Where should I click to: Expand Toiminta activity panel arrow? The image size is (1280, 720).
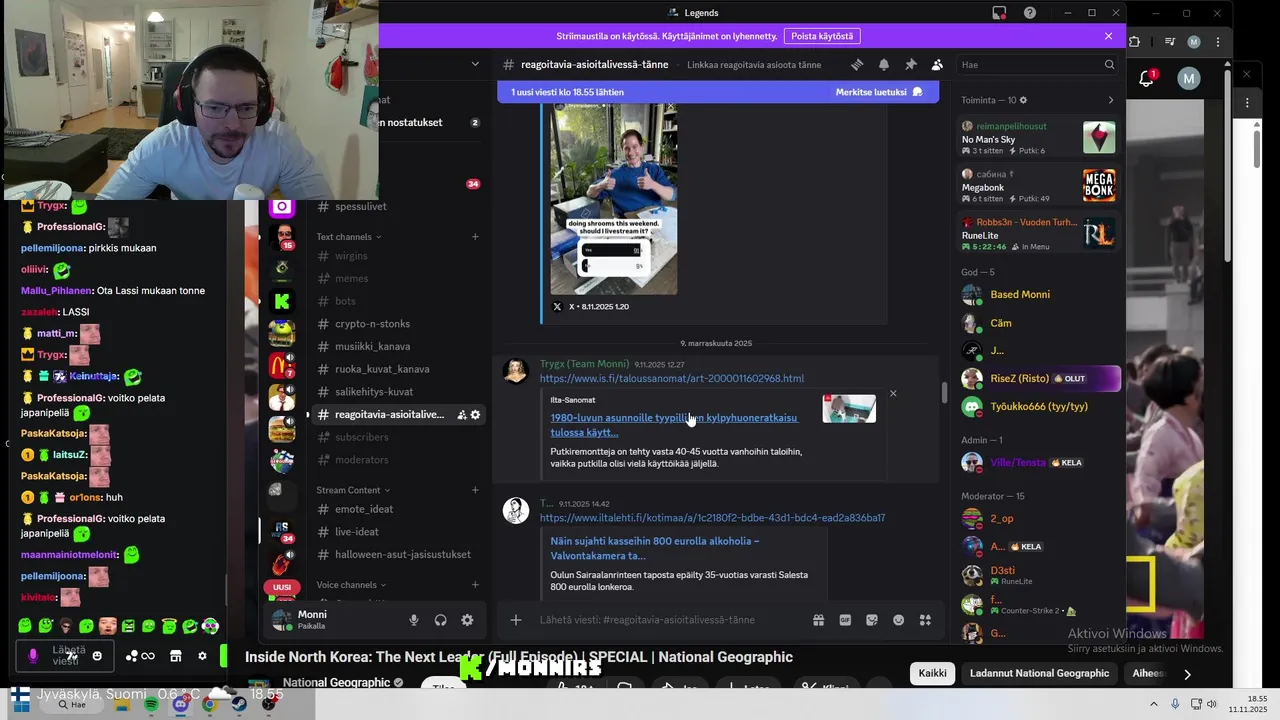point(1110,100)
